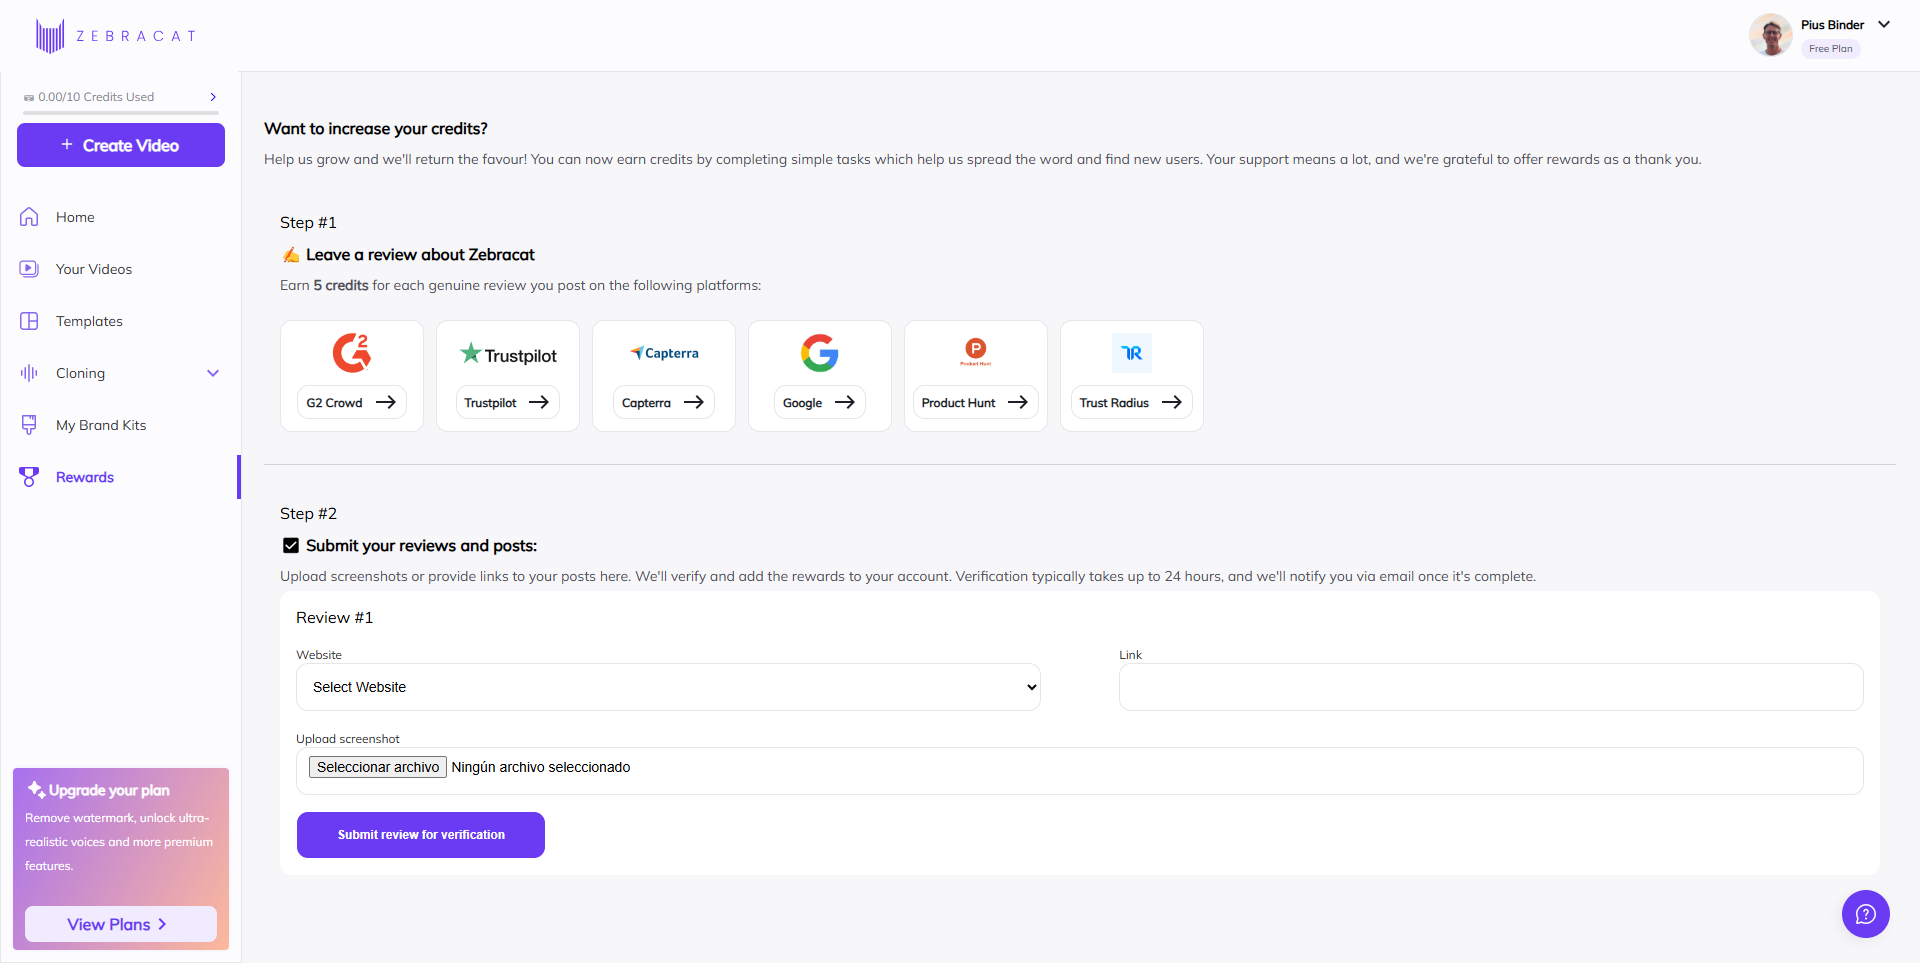1920x963 pixels.
Task: Click Submit review for verification button
Action: [x=421, y=835]
